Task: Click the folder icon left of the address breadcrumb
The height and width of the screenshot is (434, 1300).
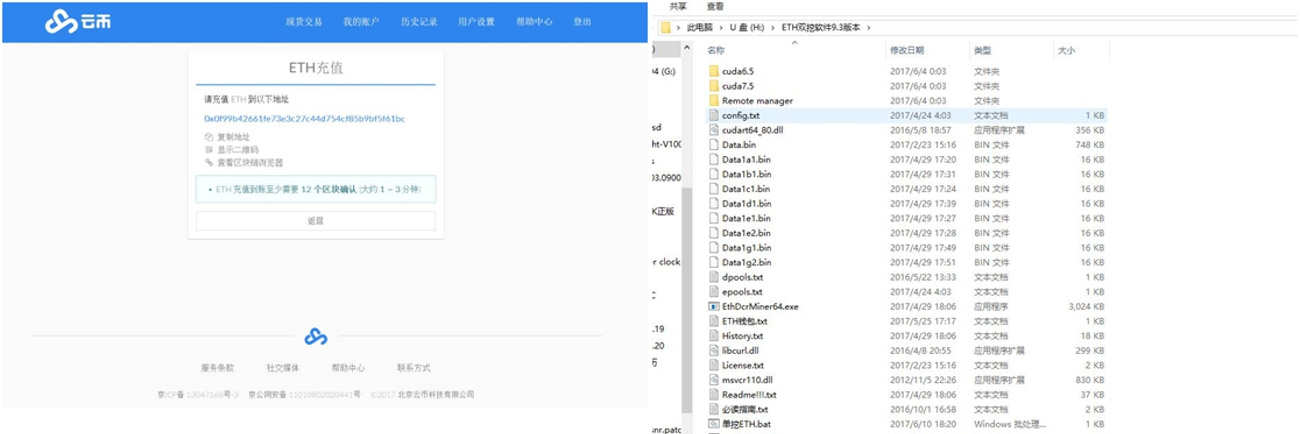Action: click(666, 28)
